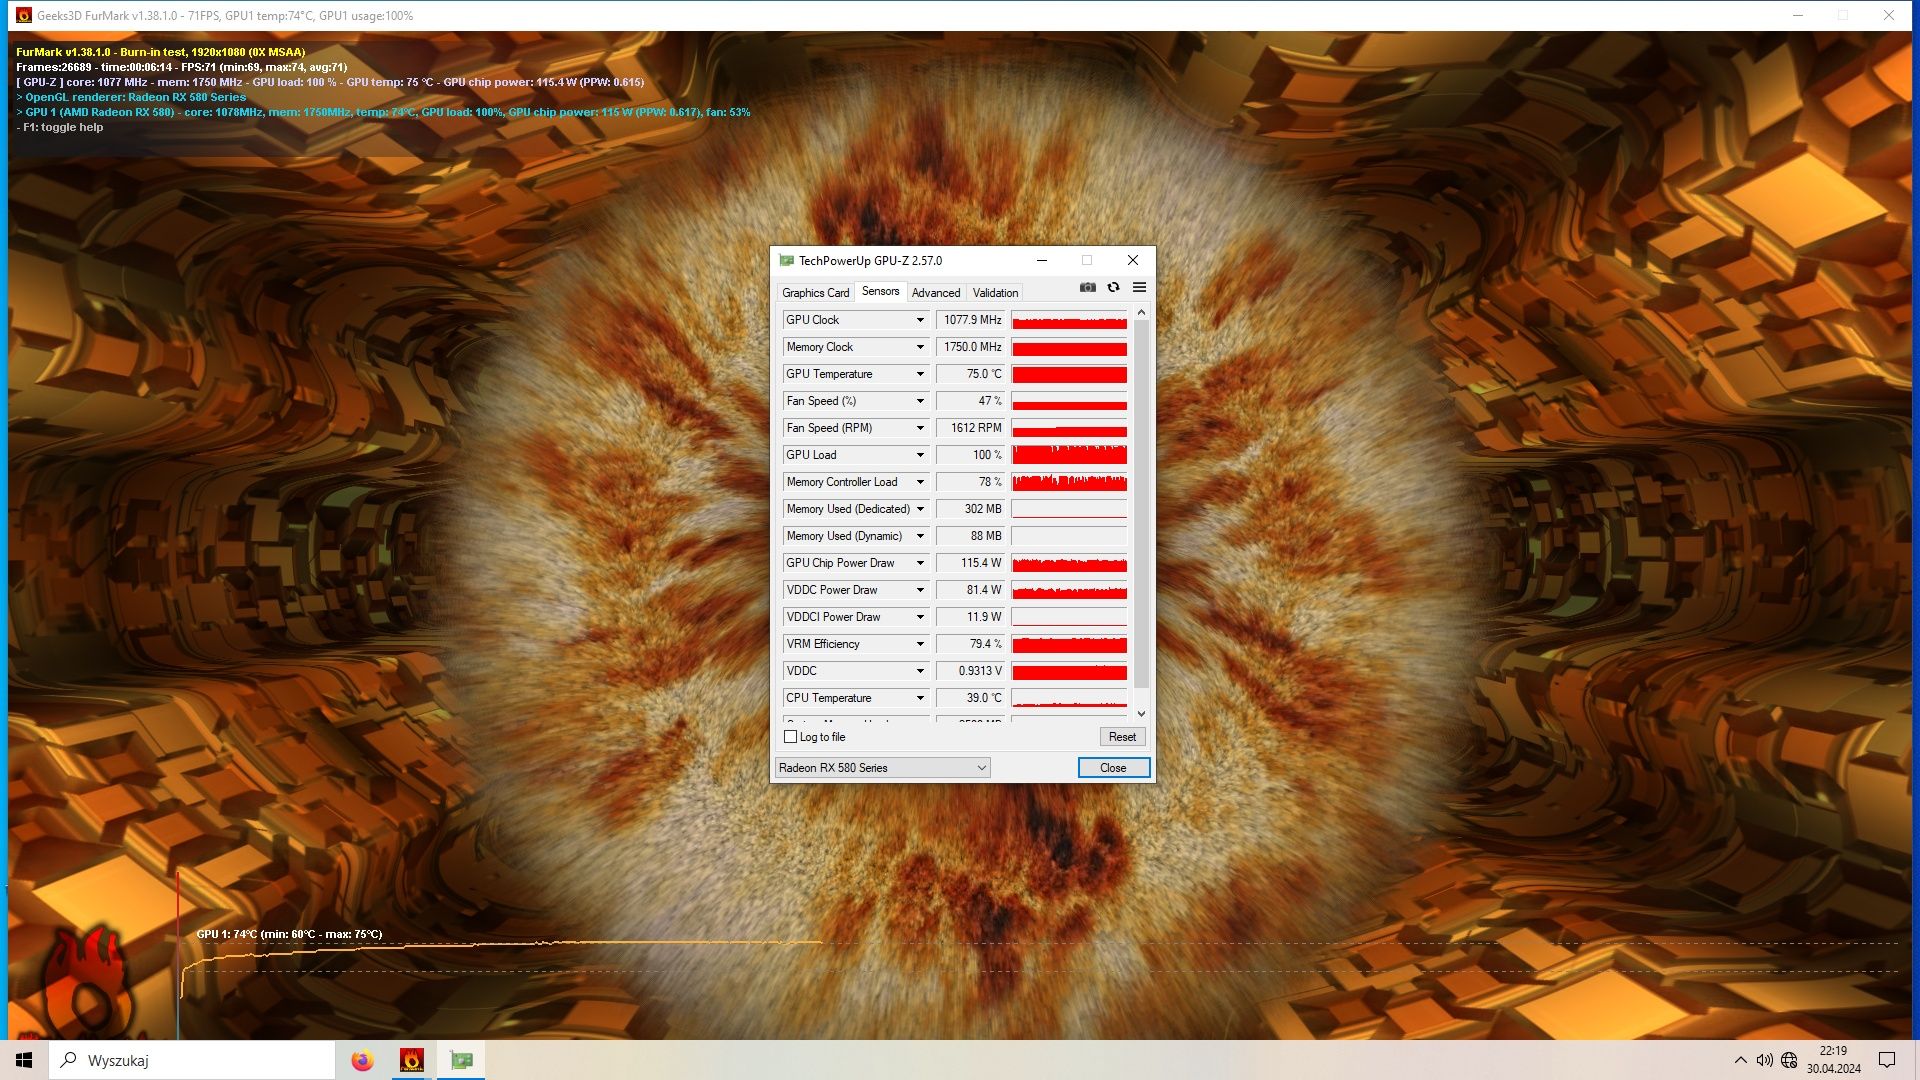Click the Close button in GPU-Z

[x=1113, y=767]
